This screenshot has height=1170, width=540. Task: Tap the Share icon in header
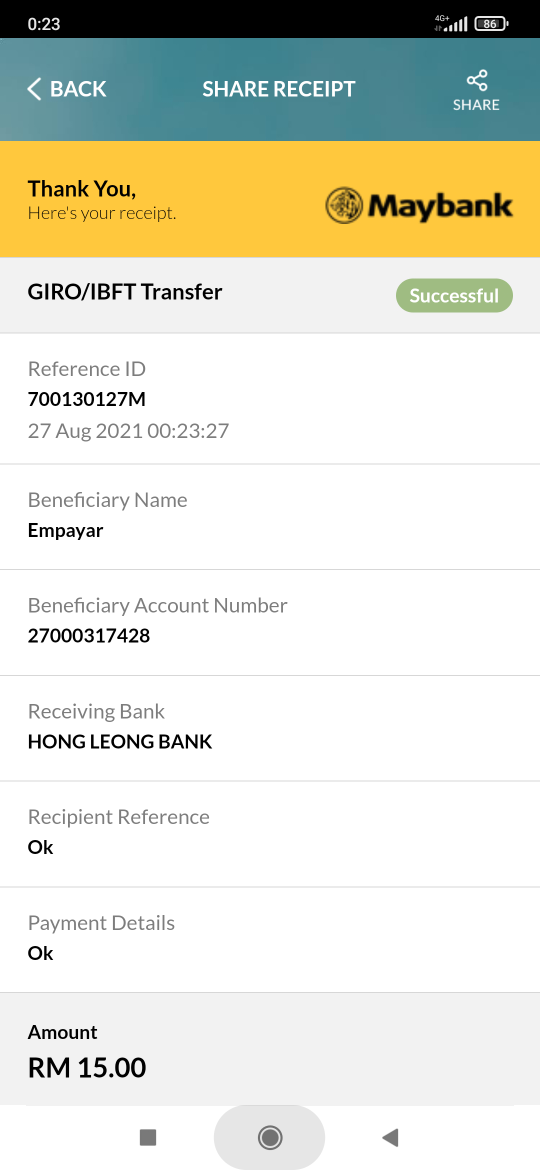coord(477,81)
